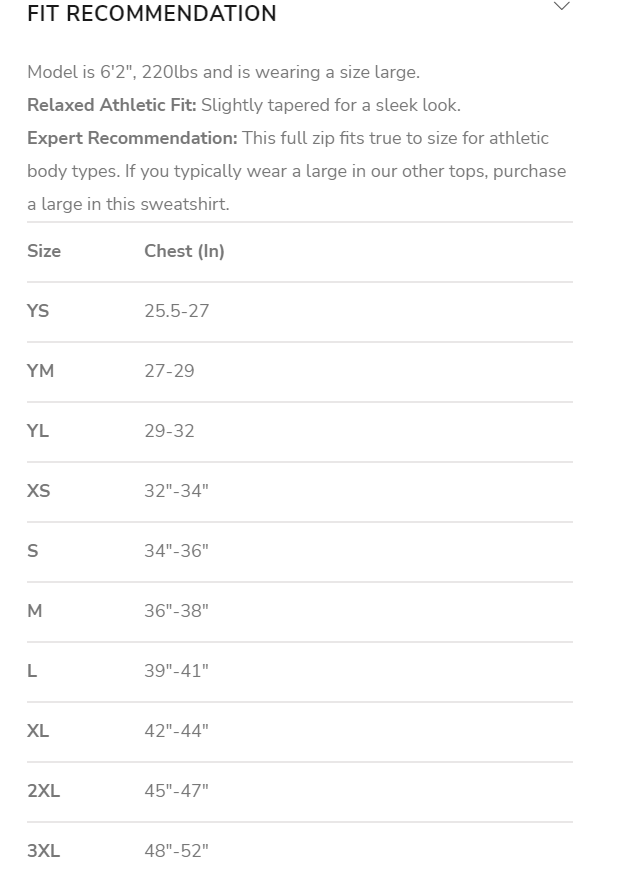The image size is (622, 877).
Task: Select the YL size row label
Action: [x=38, y=431]
